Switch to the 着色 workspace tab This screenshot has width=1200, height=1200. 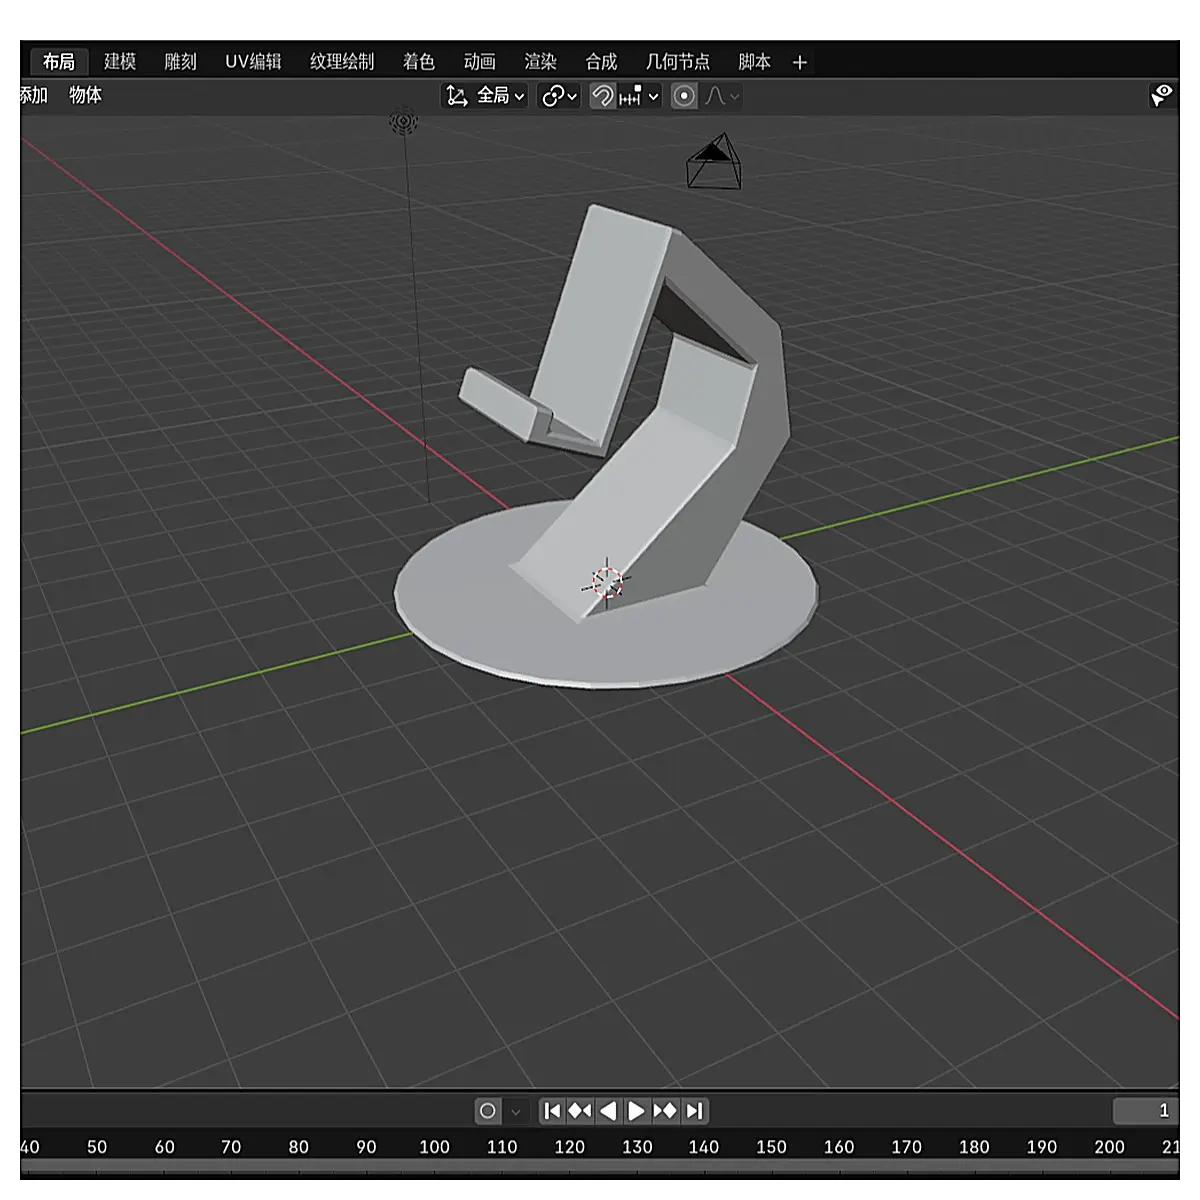[419, 62]
